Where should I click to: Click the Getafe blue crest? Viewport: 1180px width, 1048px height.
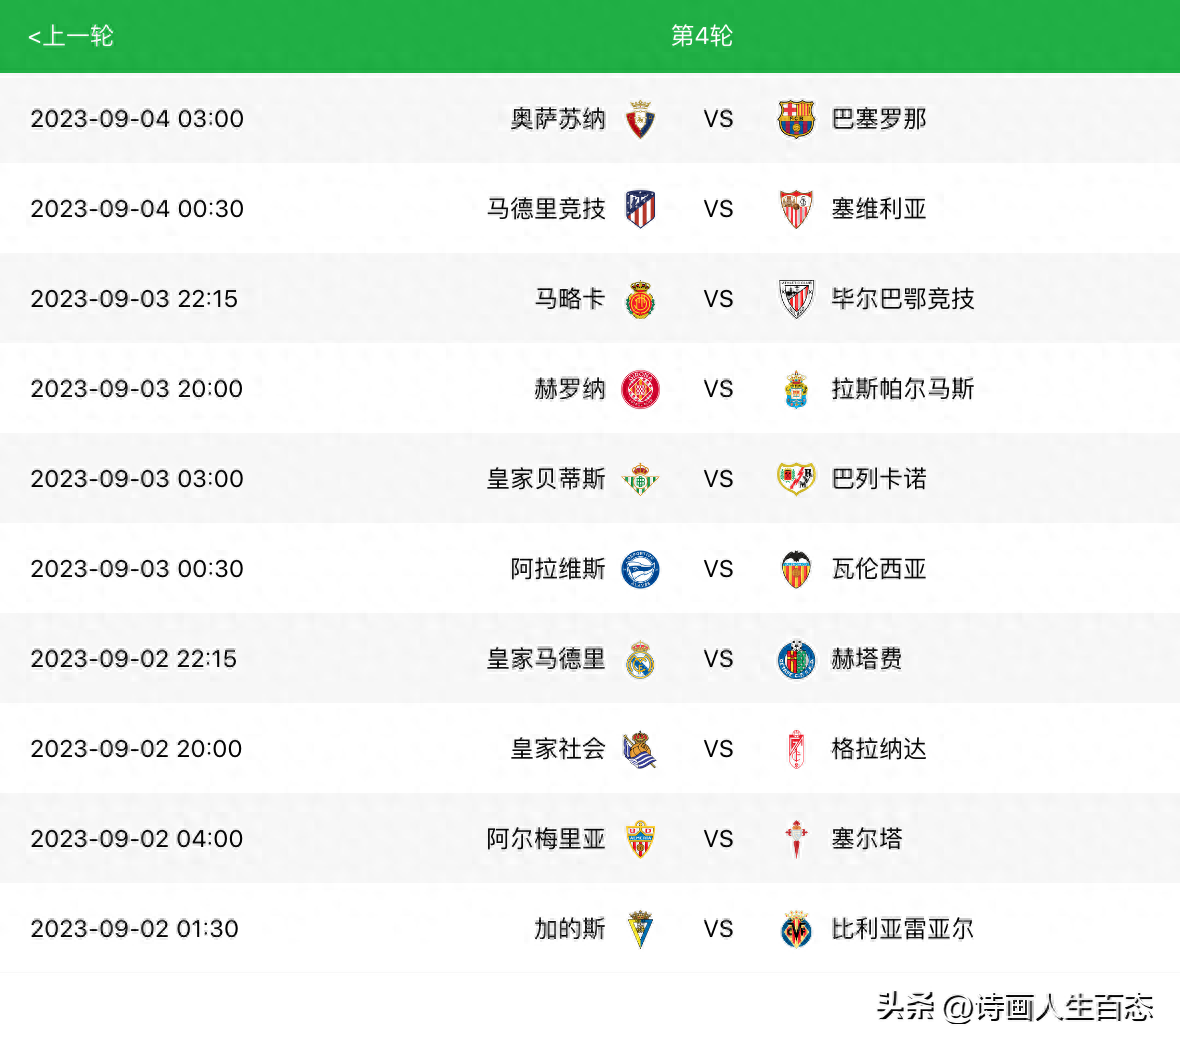coord(796,659)
